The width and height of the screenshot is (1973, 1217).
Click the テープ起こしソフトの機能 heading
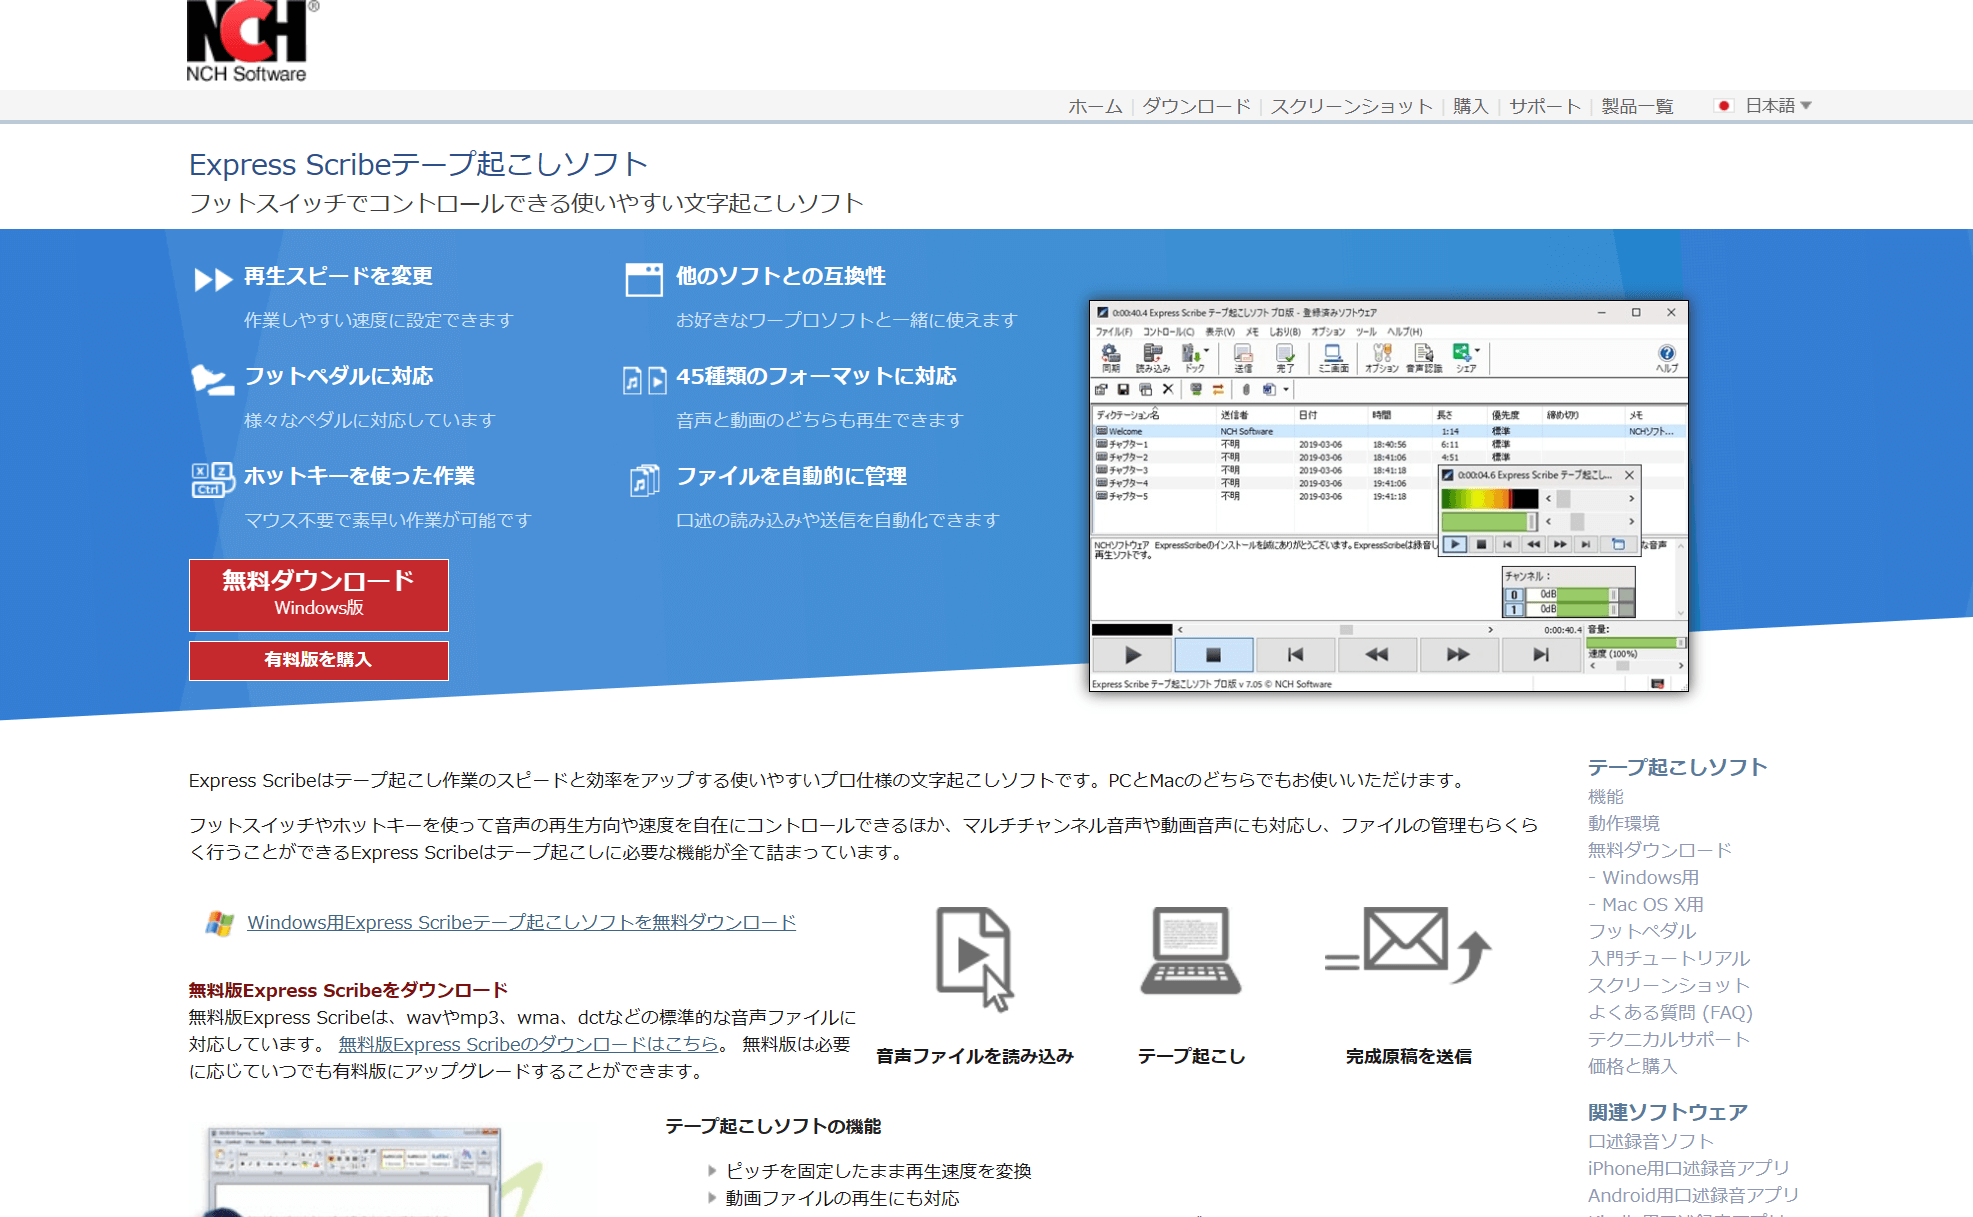tap(773, 1126)
